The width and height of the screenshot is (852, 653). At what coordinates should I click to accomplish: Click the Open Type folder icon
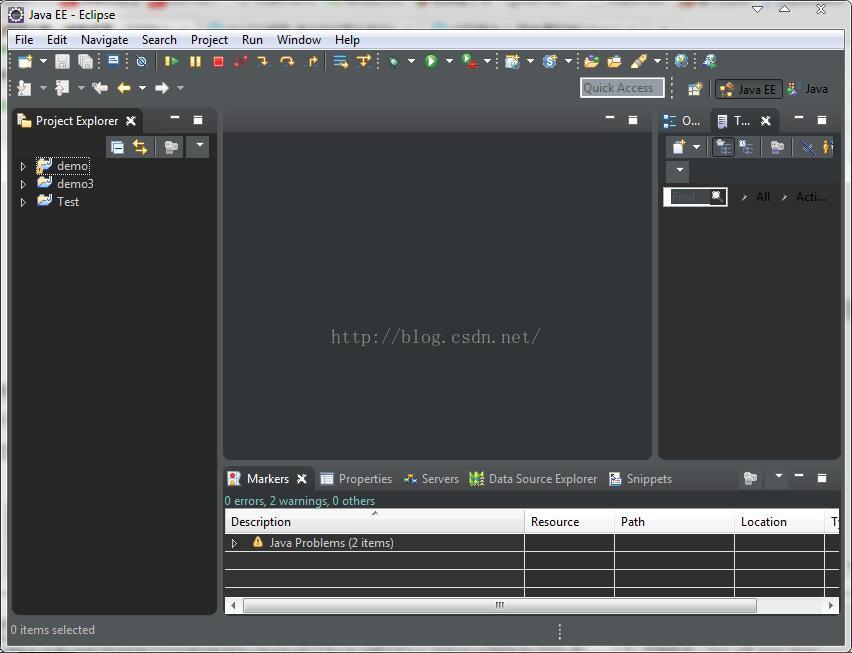591,61
